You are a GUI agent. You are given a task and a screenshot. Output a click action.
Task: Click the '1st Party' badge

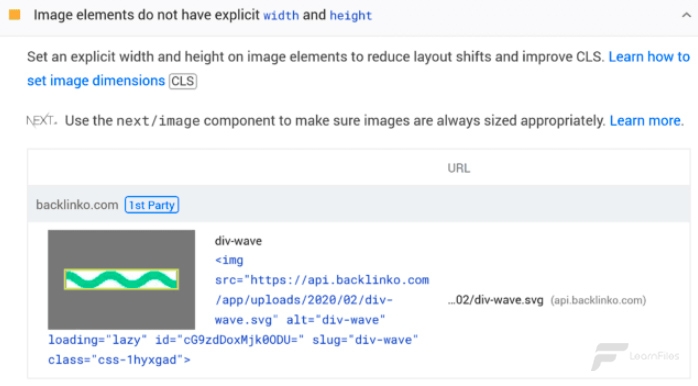pyautogui.click(x=152, y=205)
